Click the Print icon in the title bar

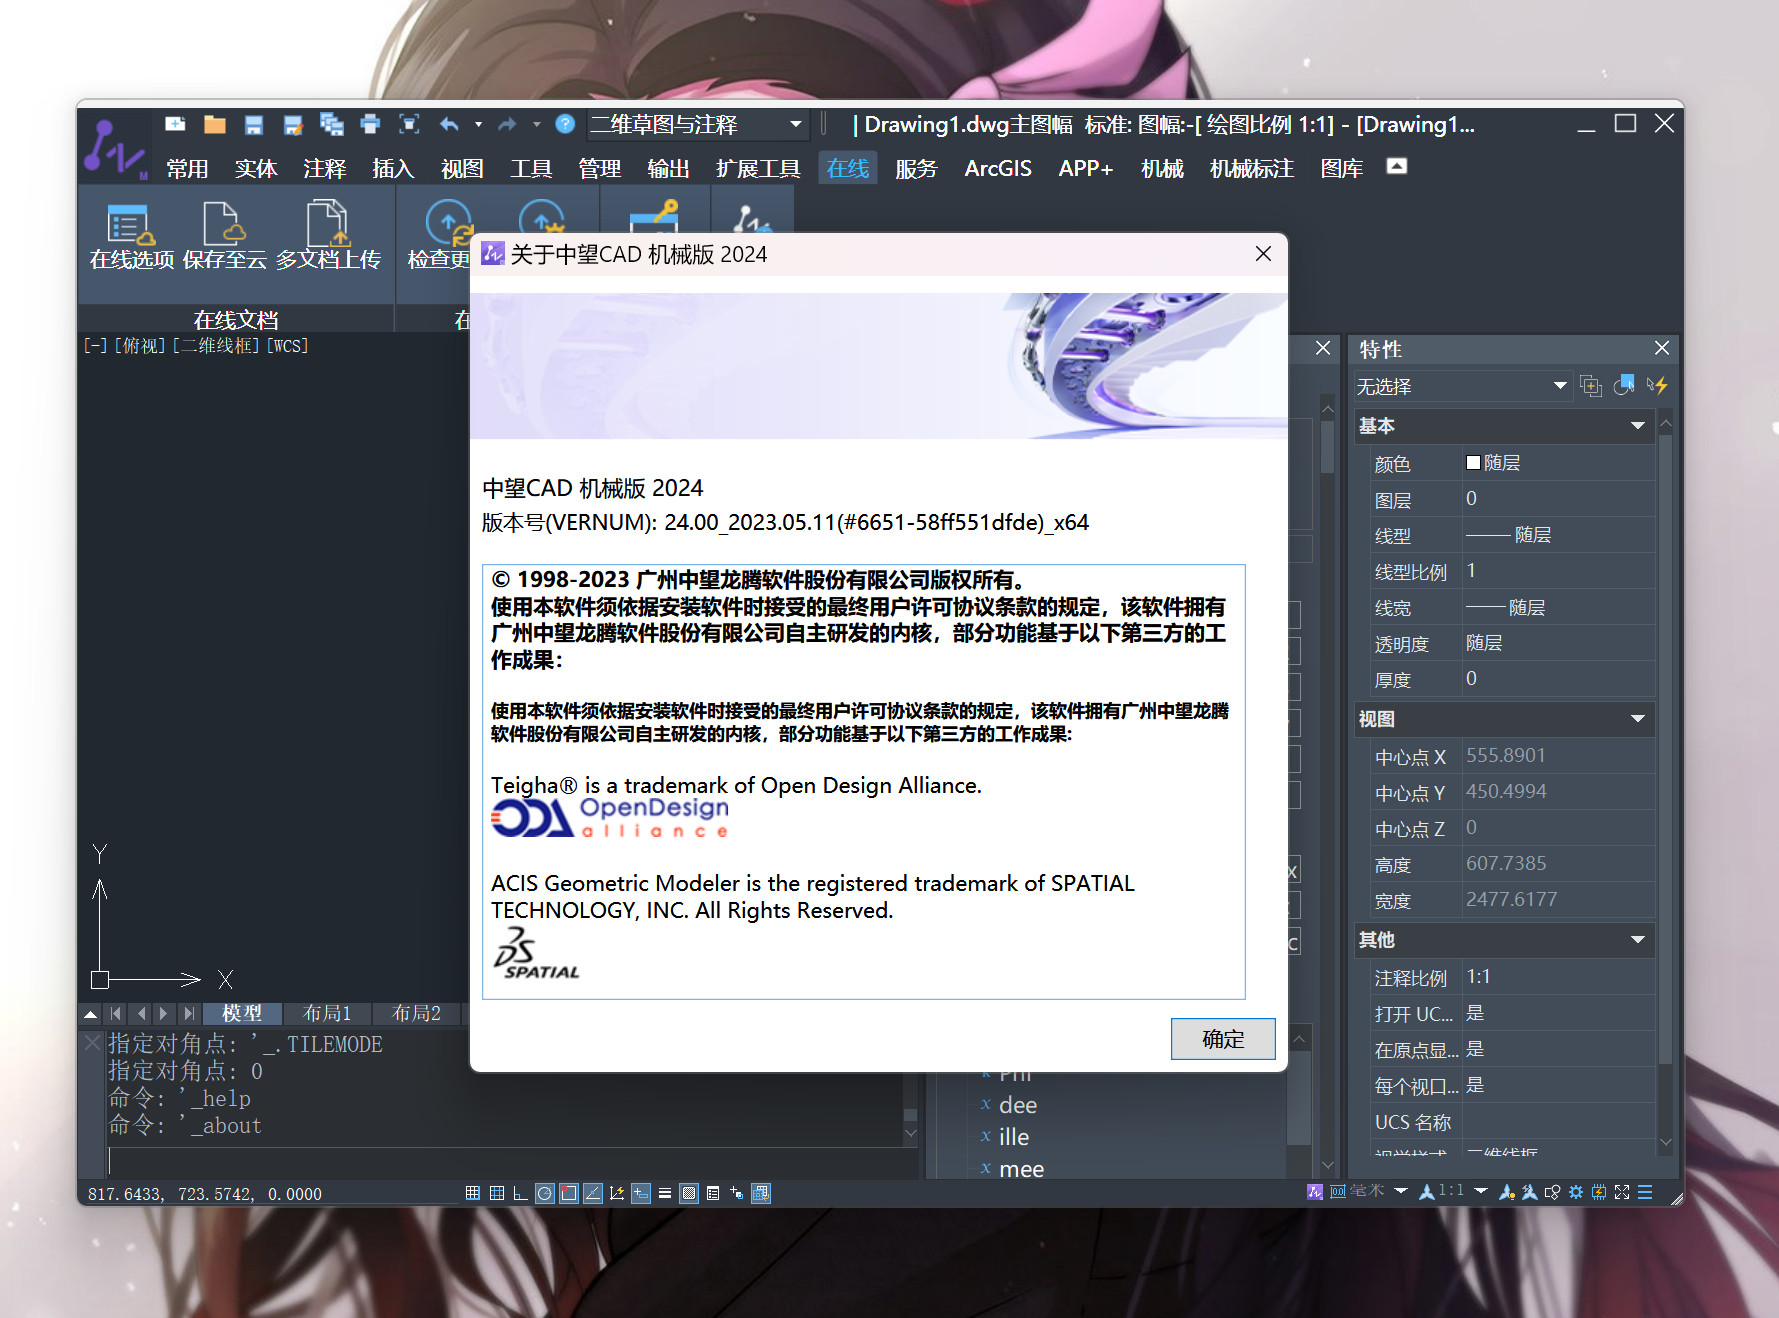[x=370, y=124]
